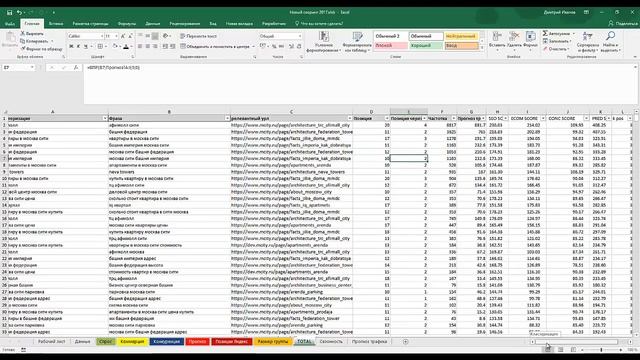The height and width of the screenshot is (360, 640).
Task: Activate the Format Painter (Формат по образцу)
Action: 41,49
